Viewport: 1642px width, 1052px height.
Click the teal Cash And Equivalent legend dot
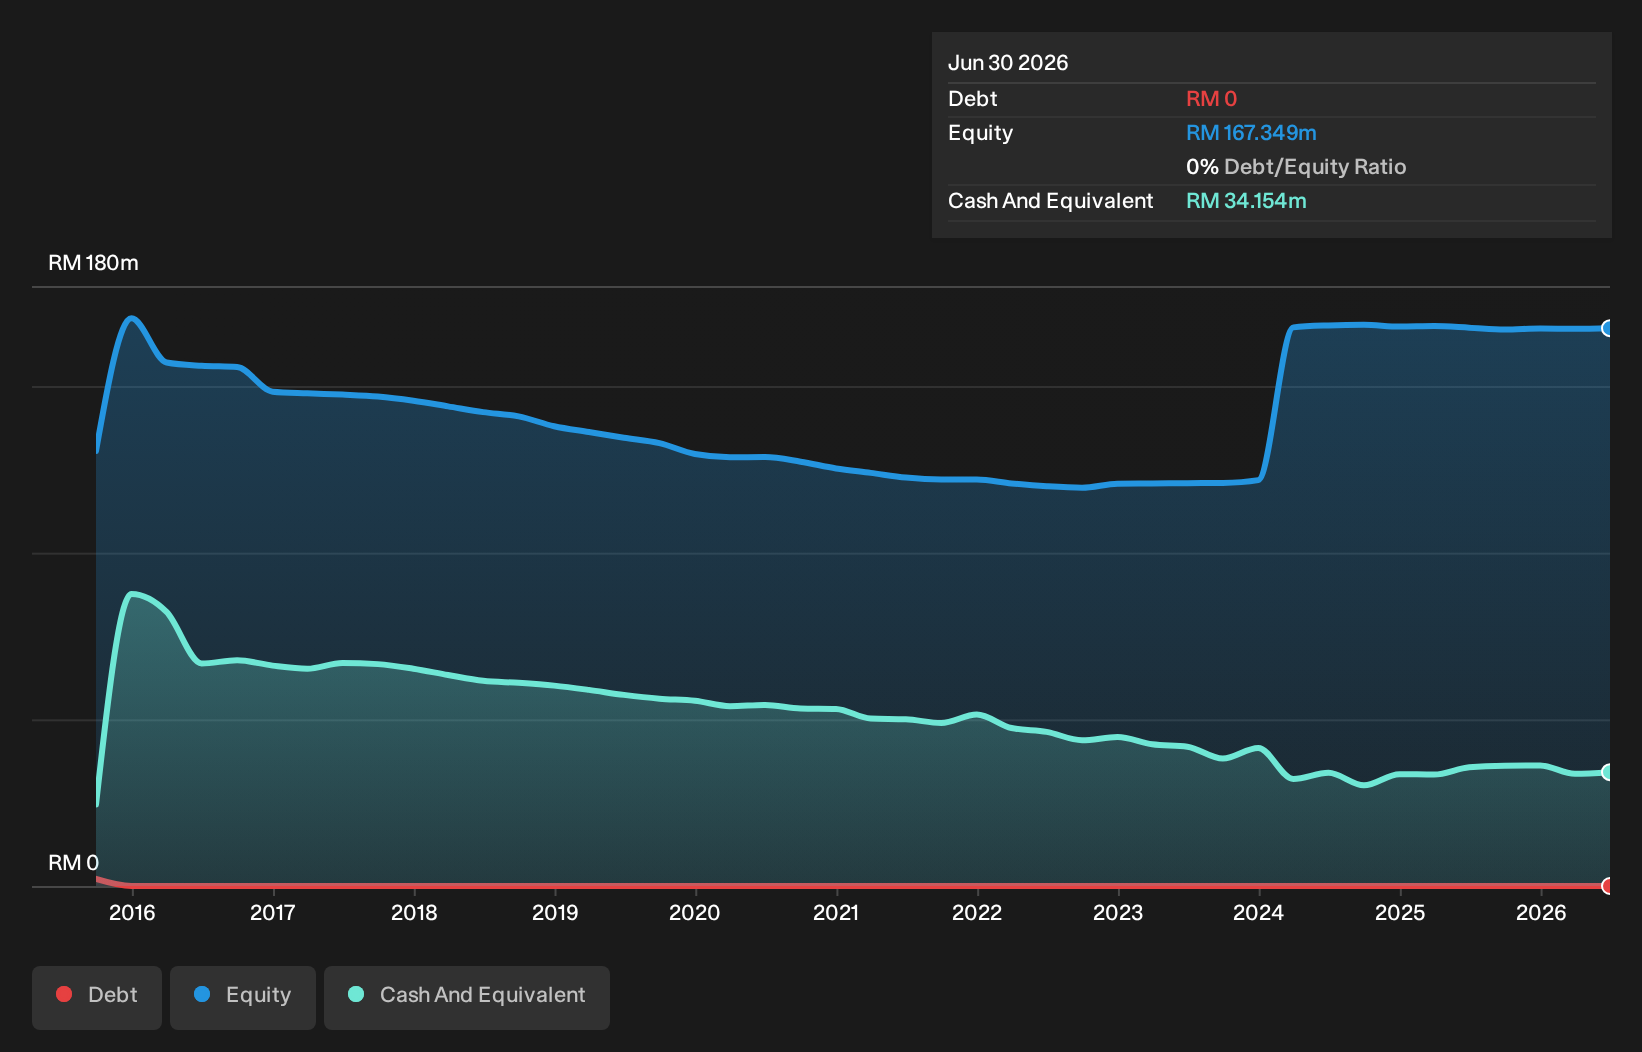click(356, 994)
